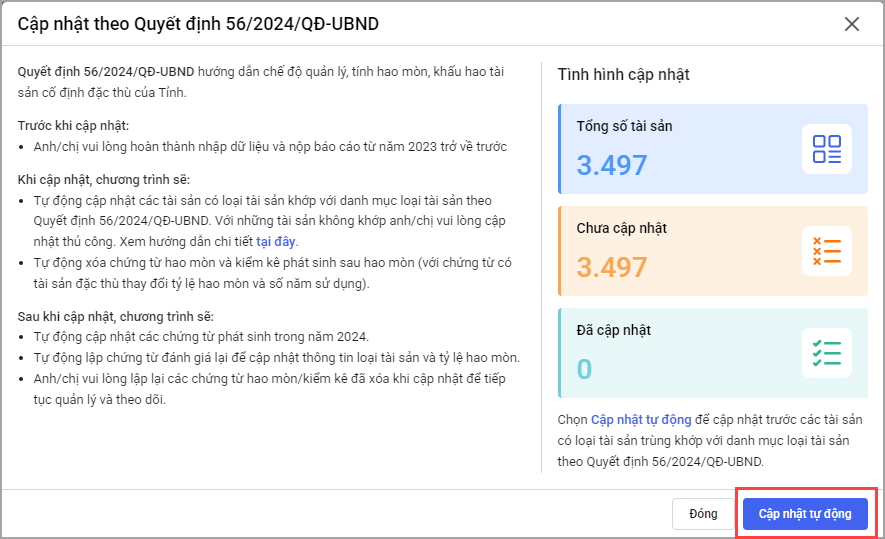Click the Trước khi cập nhật heading
Image resolution: width=885 pixels, height=539 pixels.
pyautogui.click(x=73, y=125)
